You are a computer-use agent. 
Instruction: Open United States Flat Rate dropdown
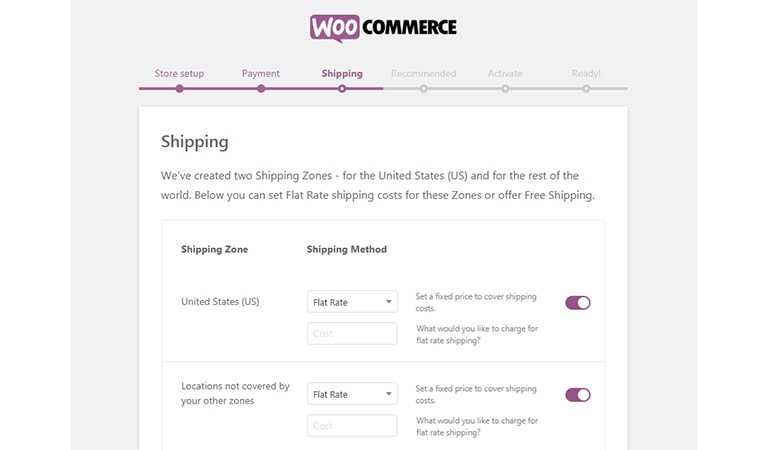click(x=352, y=302)
